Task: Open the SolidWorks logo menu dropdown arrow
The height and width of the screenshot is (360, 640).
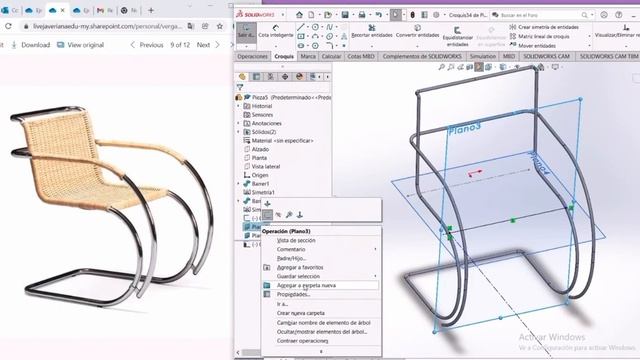Action: pyautogui.click(x=283, y=15)
